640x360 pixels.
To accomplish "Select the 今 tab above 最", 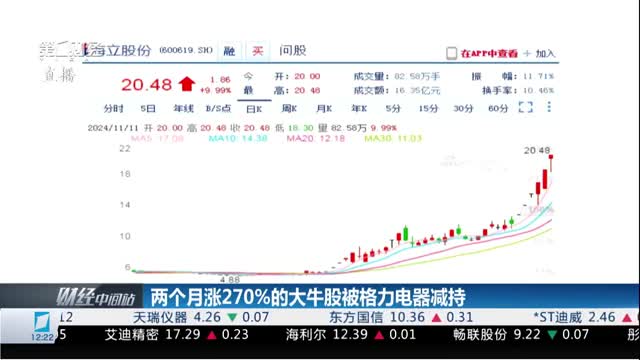I will (248, 76).
